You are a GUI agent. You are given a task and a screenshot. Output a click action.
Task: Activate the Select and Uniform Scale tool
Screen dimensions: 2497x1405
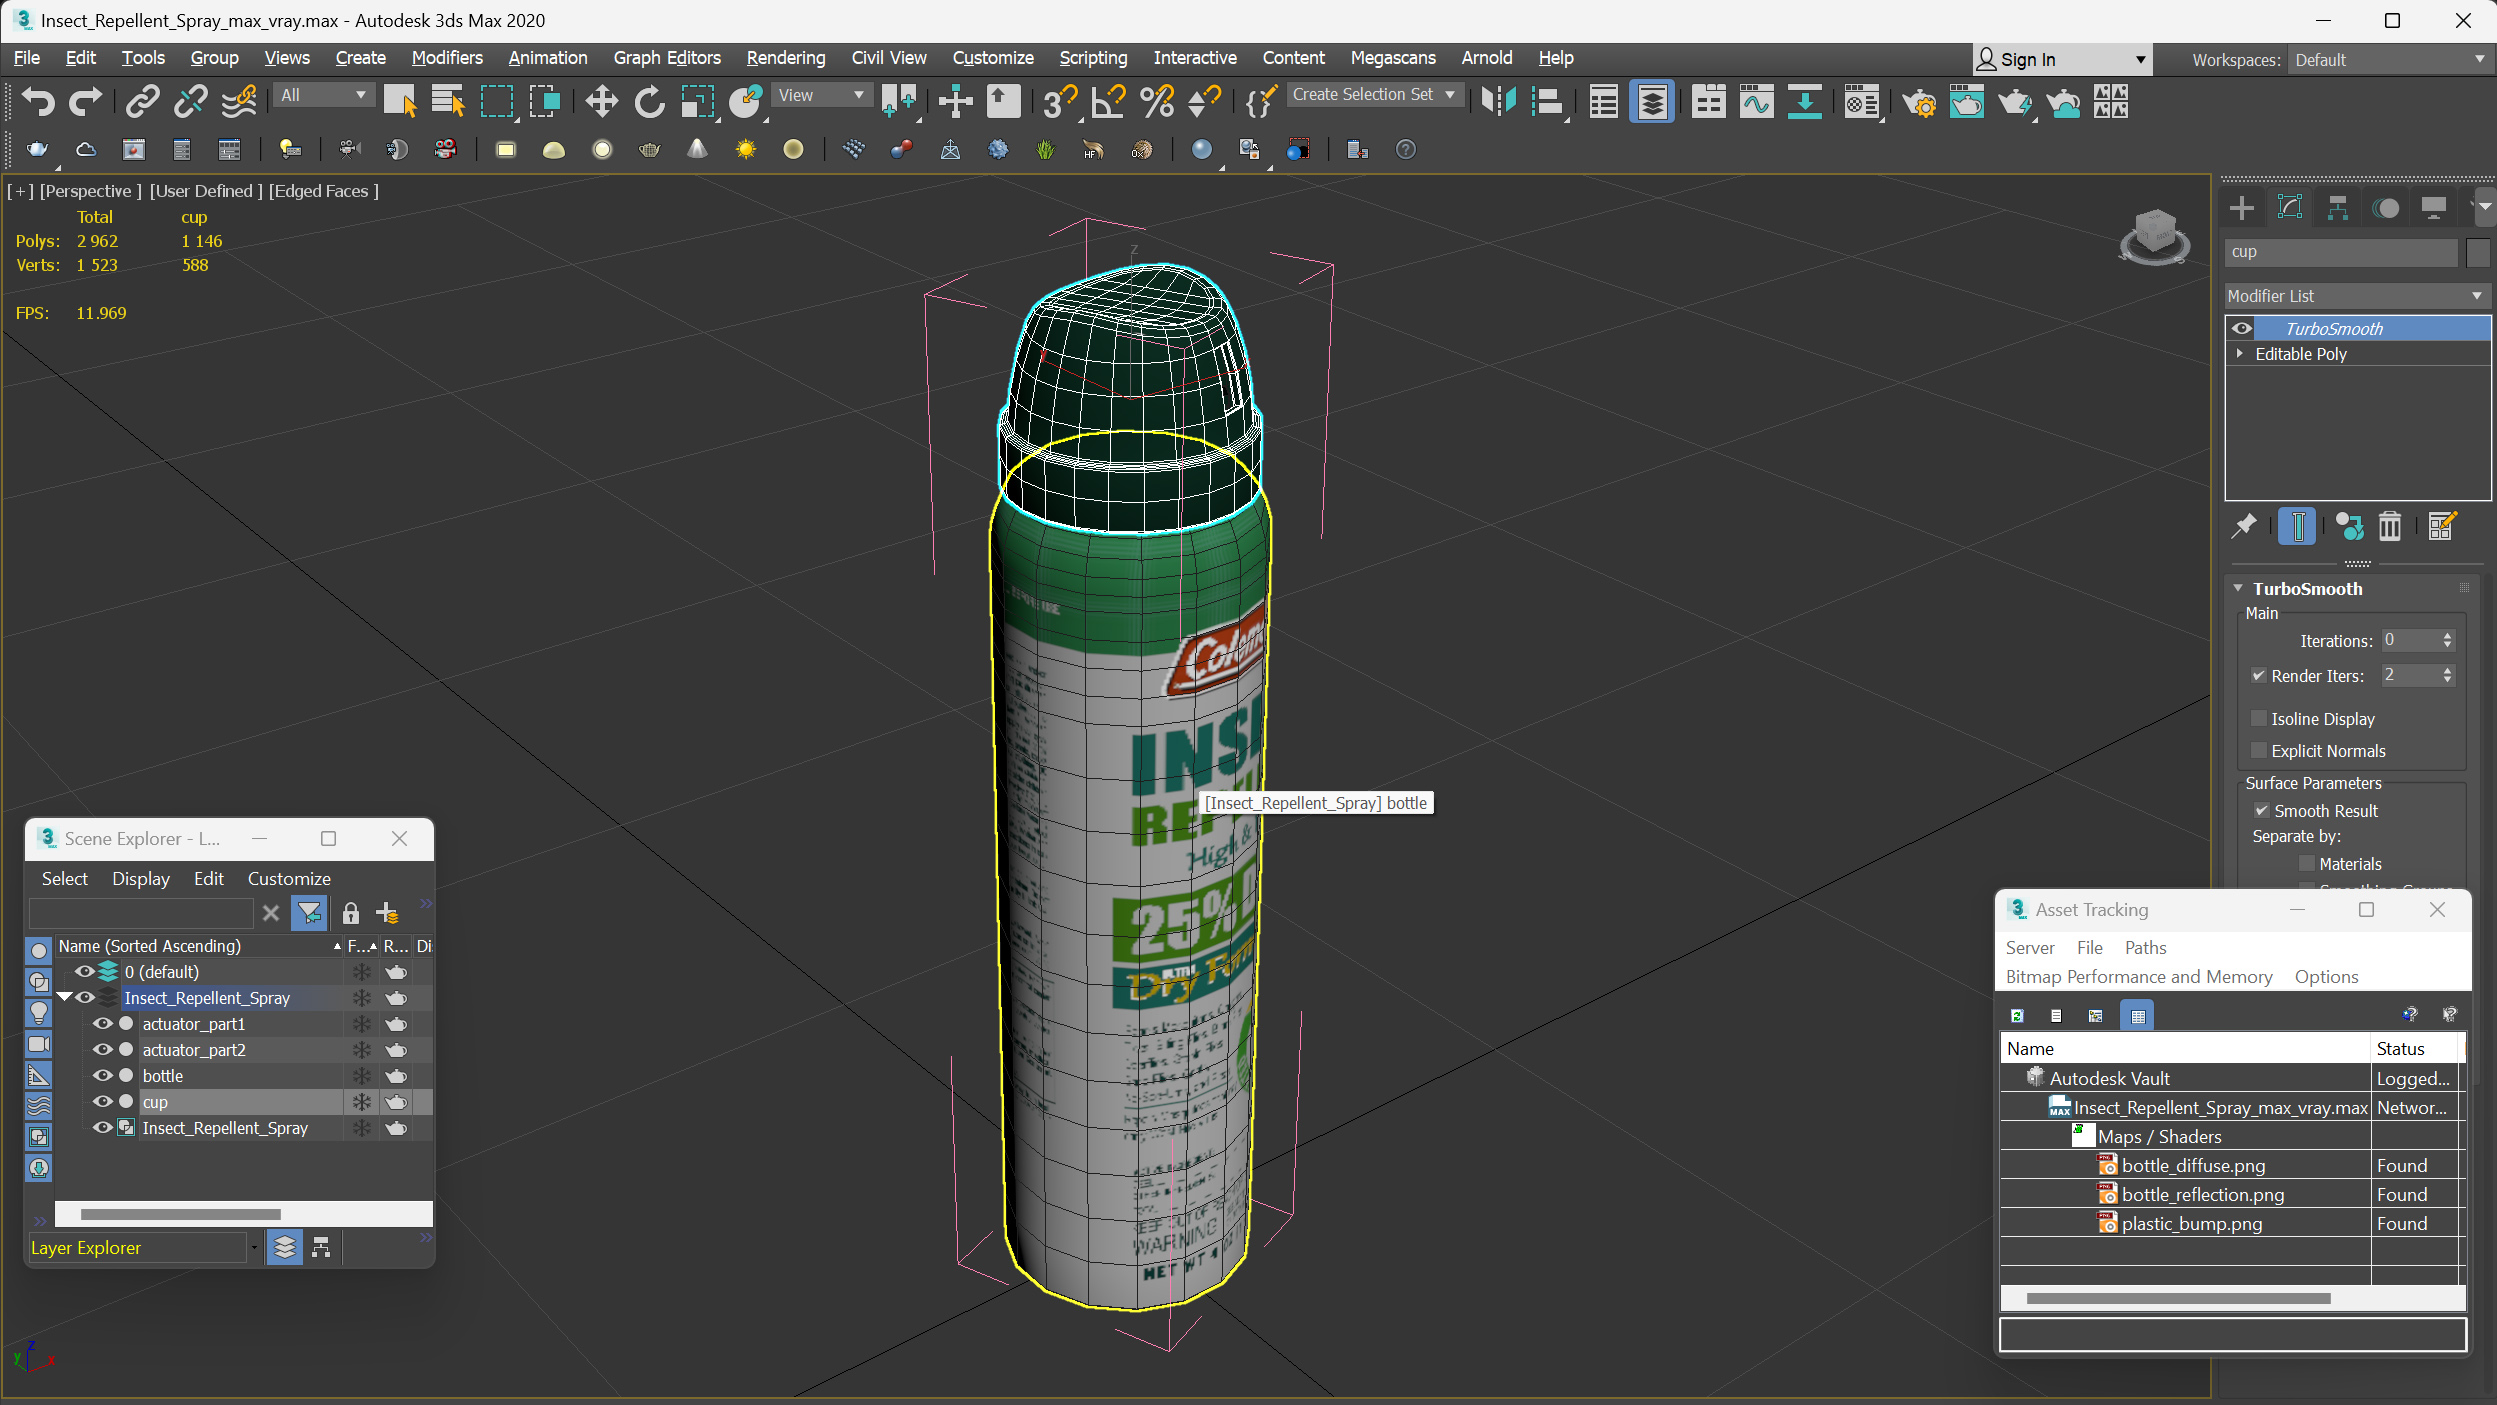point(697,101)
